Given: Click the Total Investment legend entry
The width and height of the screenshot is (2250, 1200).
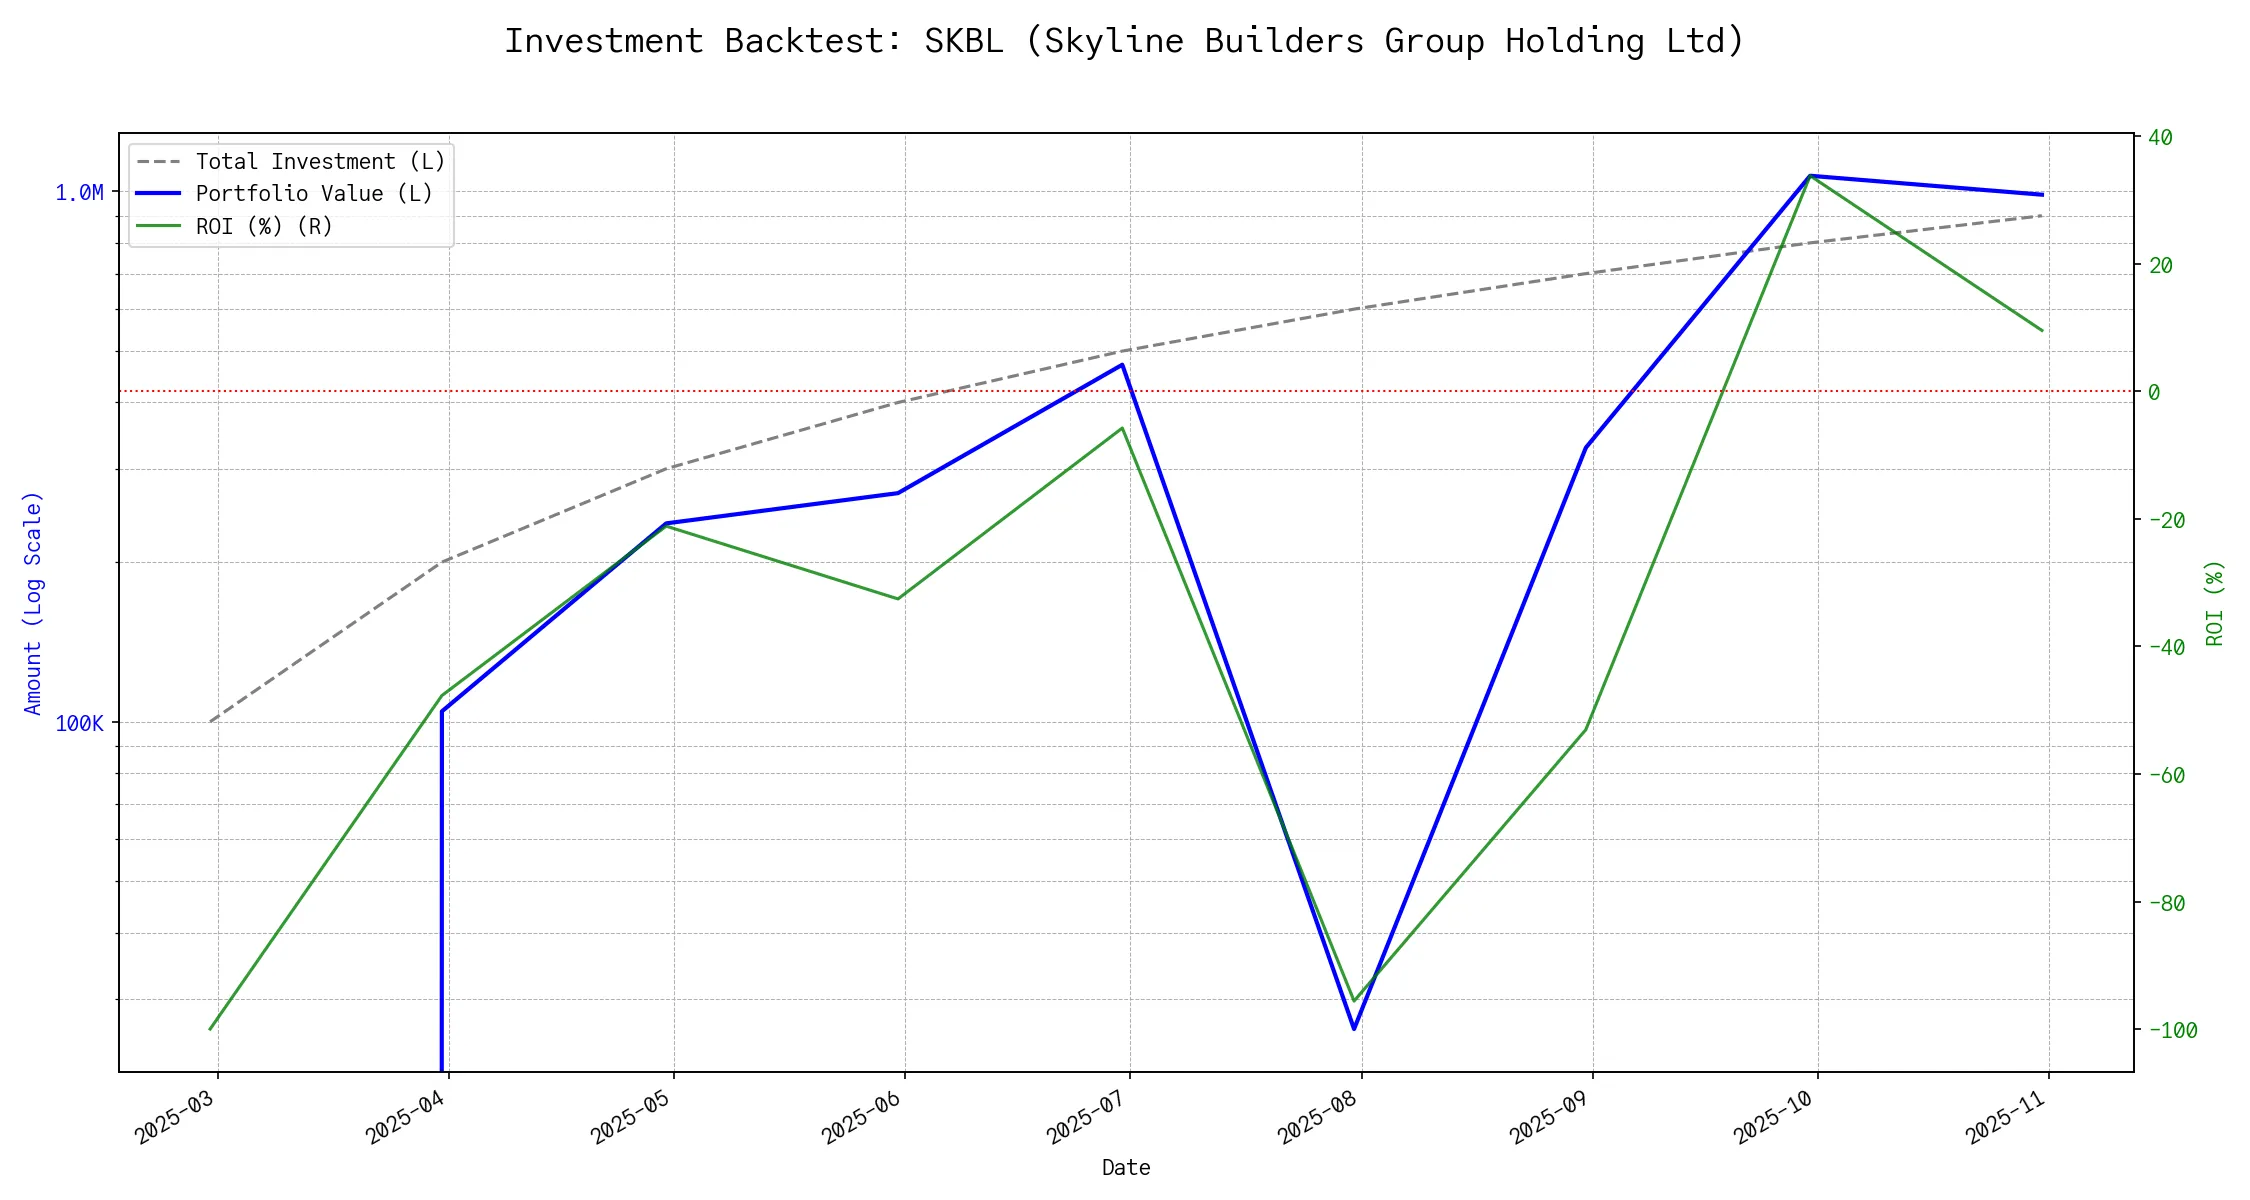Looking at the screenshot, I should pyautogui.click(x=320, y=161).
